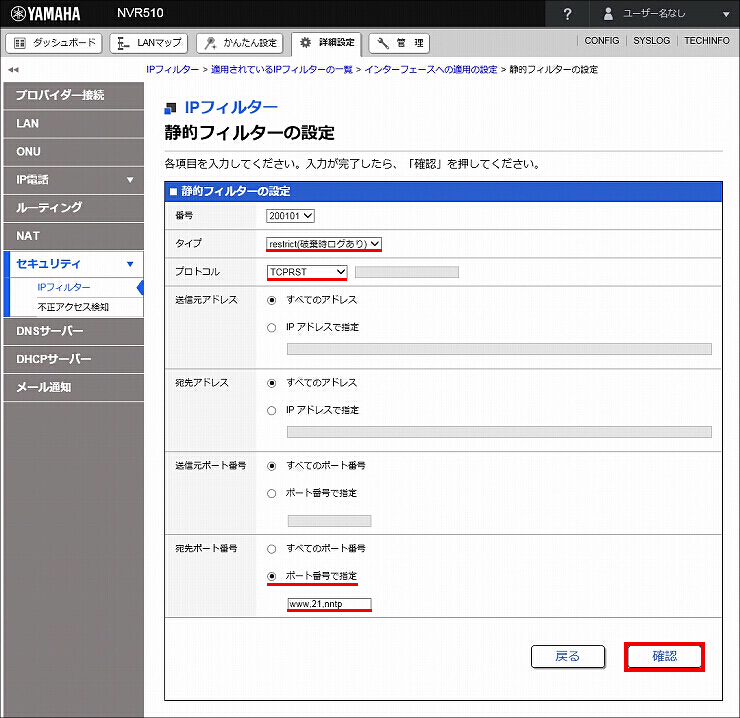Select IPアドレスで指定 for 送信元アドレス
This screenshot has height=718, width=740.
click(271, 328)
